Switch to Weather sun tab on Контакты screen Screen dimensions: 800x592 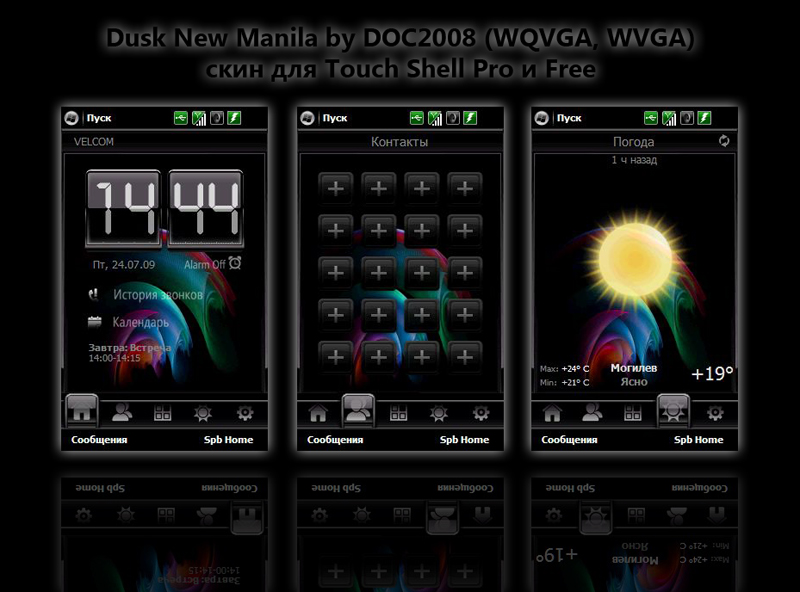pos(439,413)
